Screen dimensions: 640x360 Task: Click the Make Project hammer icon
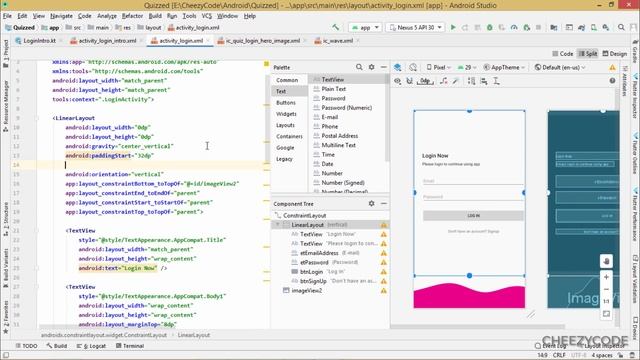(x=336, y=27)
